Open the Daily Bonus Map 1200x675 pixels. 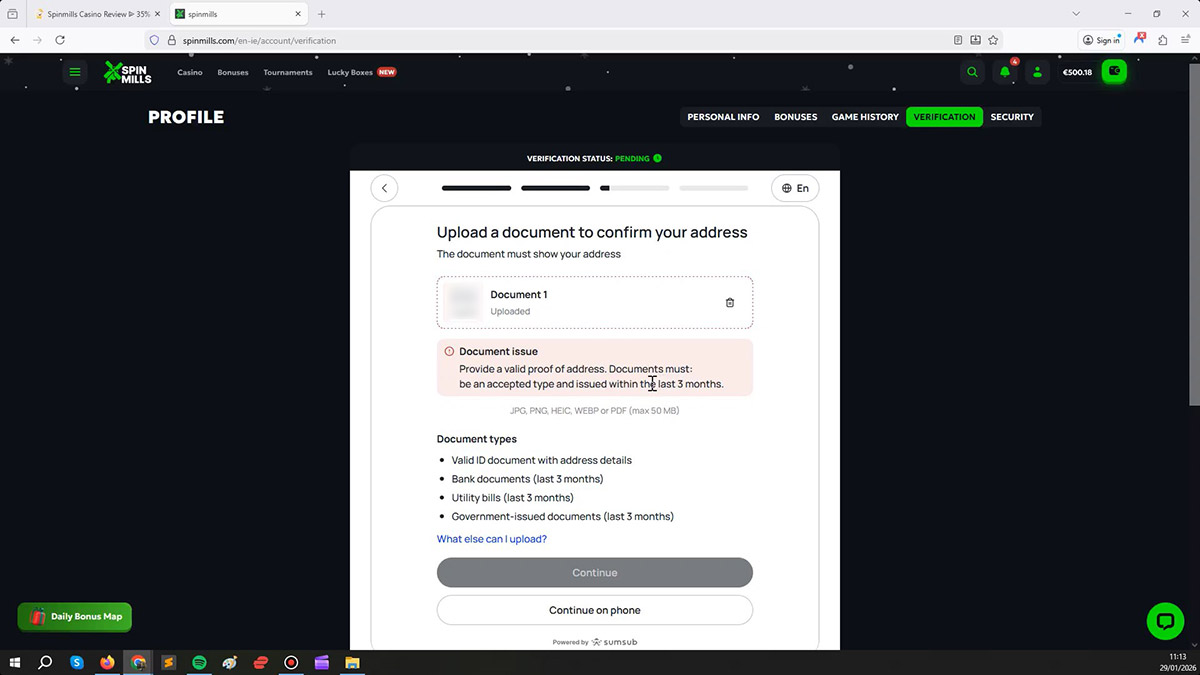click(75, 617)
